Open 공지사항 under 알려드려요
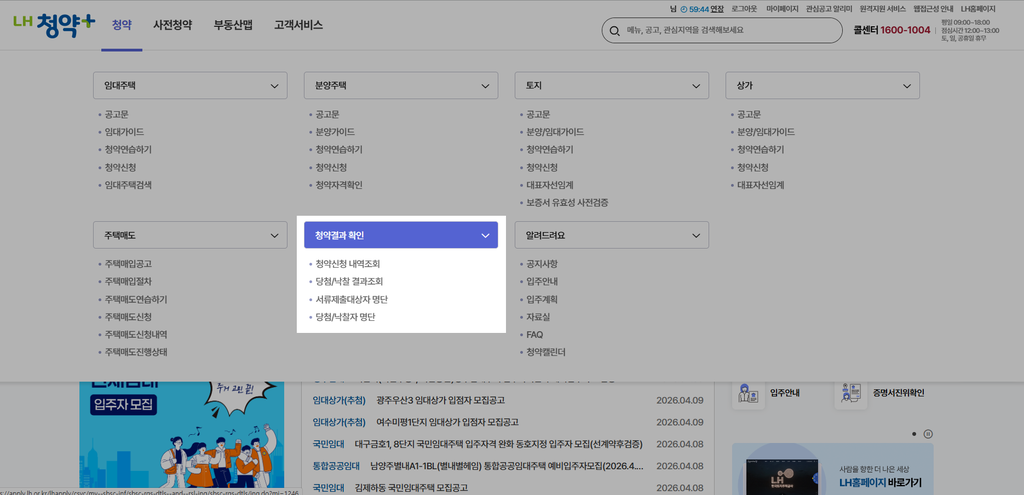This screenshot has width=1024, height=495. [542, 264]
